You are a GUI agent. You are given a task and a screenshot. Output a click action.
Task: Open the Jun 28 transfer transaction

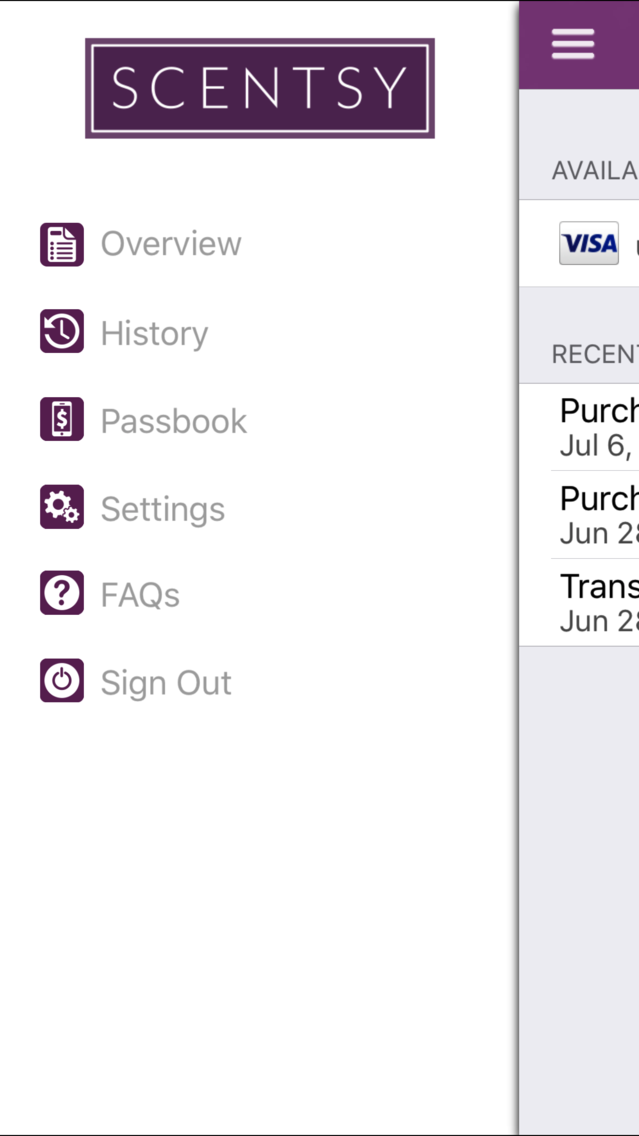coord(597,603)
